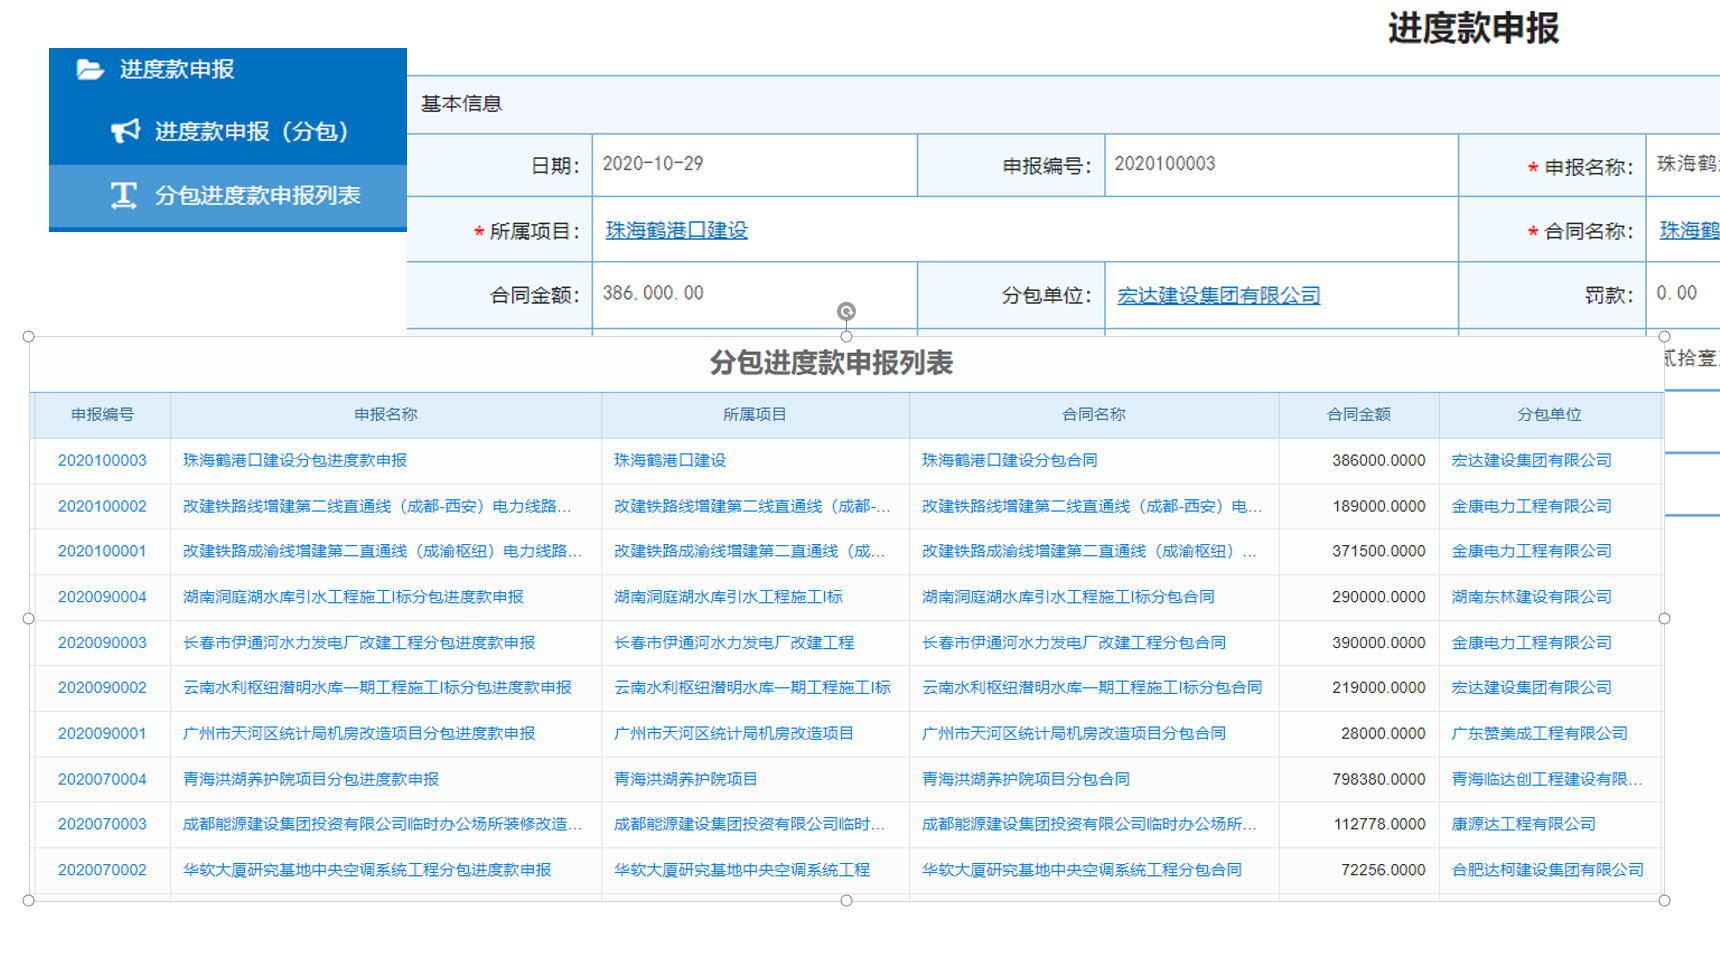Click 青海洪湖养护院项目分包进度款申报 entry
Image resolution: width=1720 pixels, height=960 pixels.
[311, 779]
